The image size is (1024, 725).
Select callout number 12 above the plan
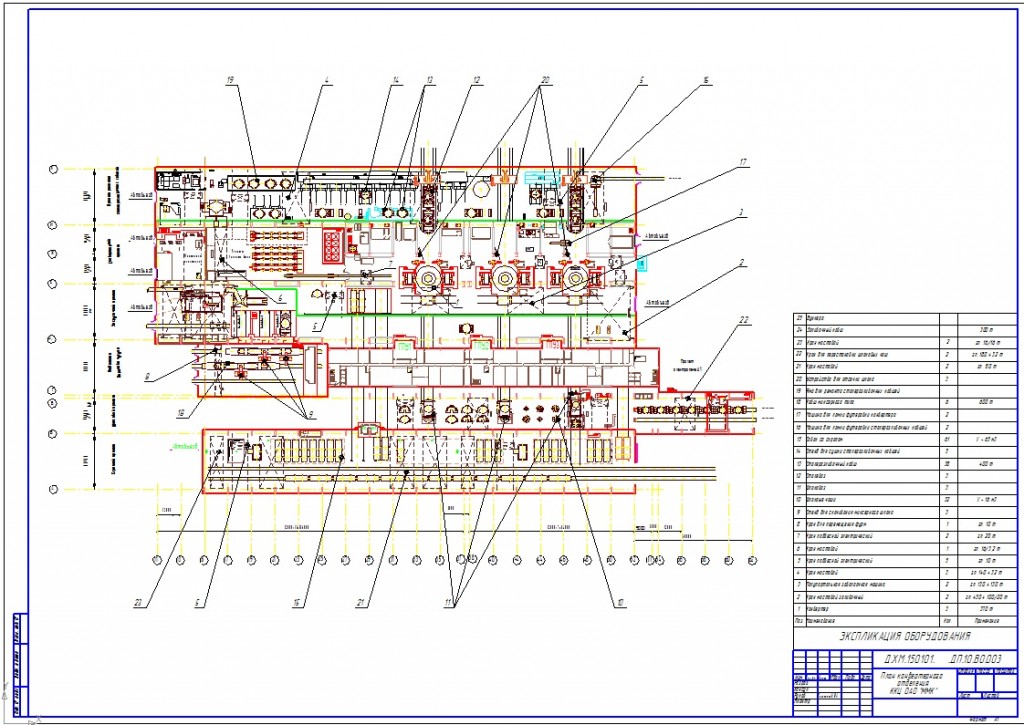click(x=477, y=80)
